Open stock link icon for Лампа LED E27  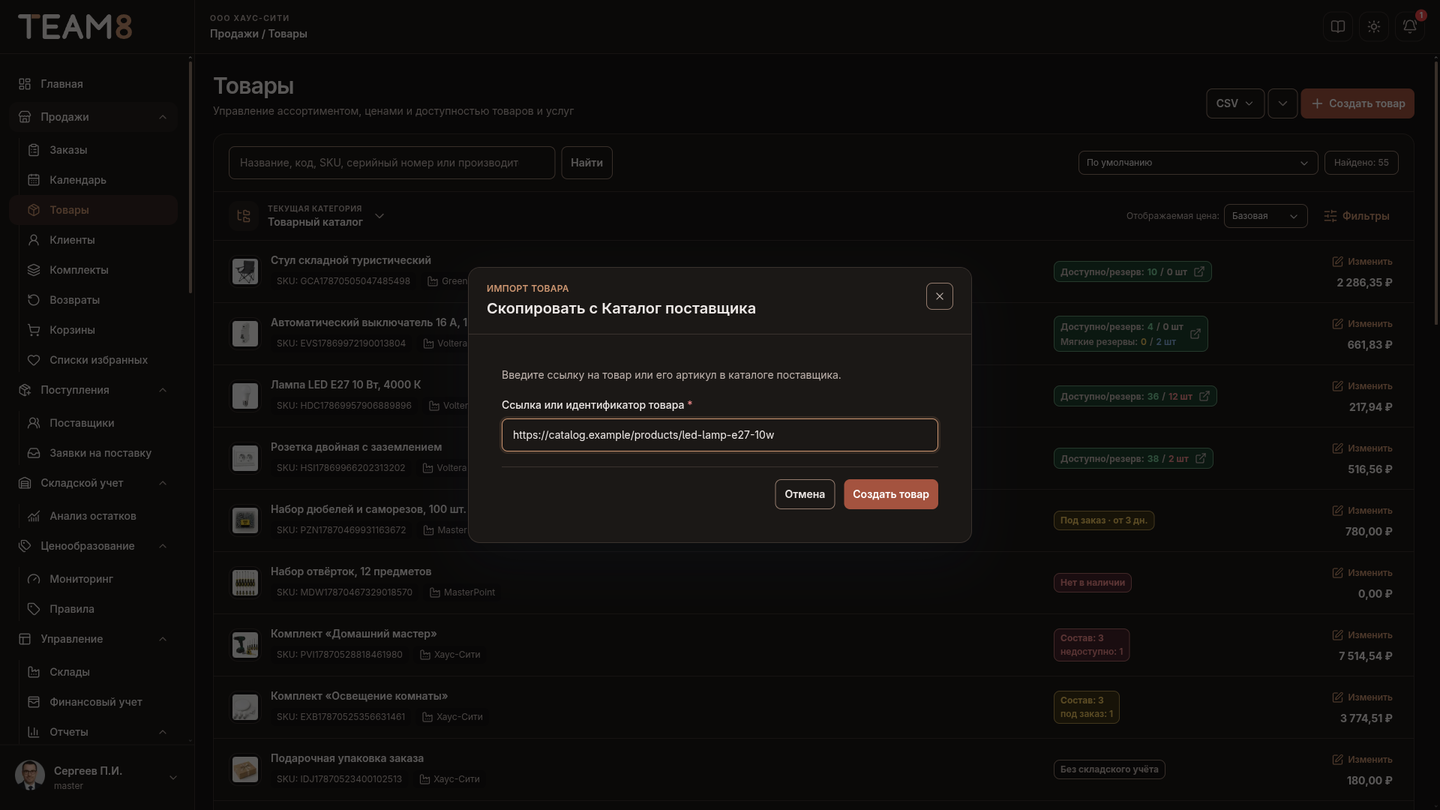click(x=1205, y=396)
